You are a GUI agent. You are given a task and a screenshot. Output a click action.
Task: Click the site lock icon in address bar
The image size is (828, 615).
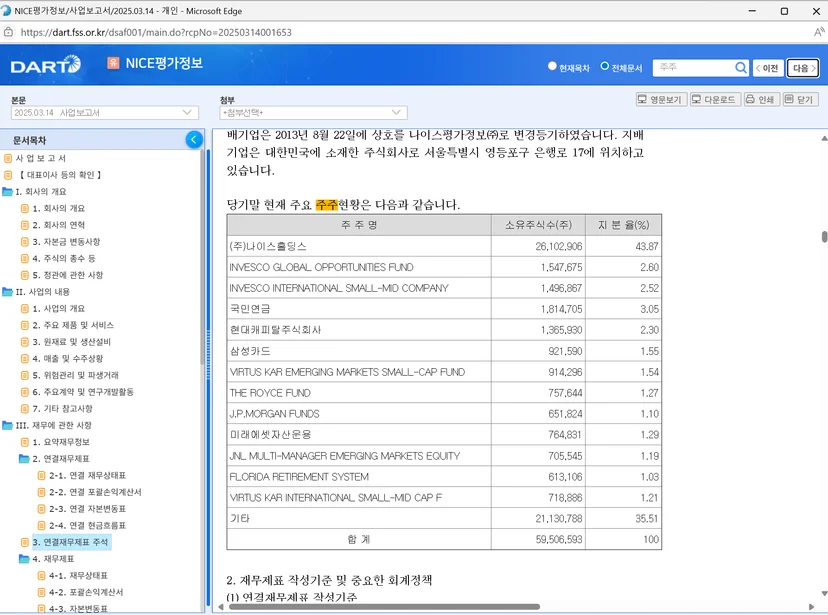click(x=8, y=32)
